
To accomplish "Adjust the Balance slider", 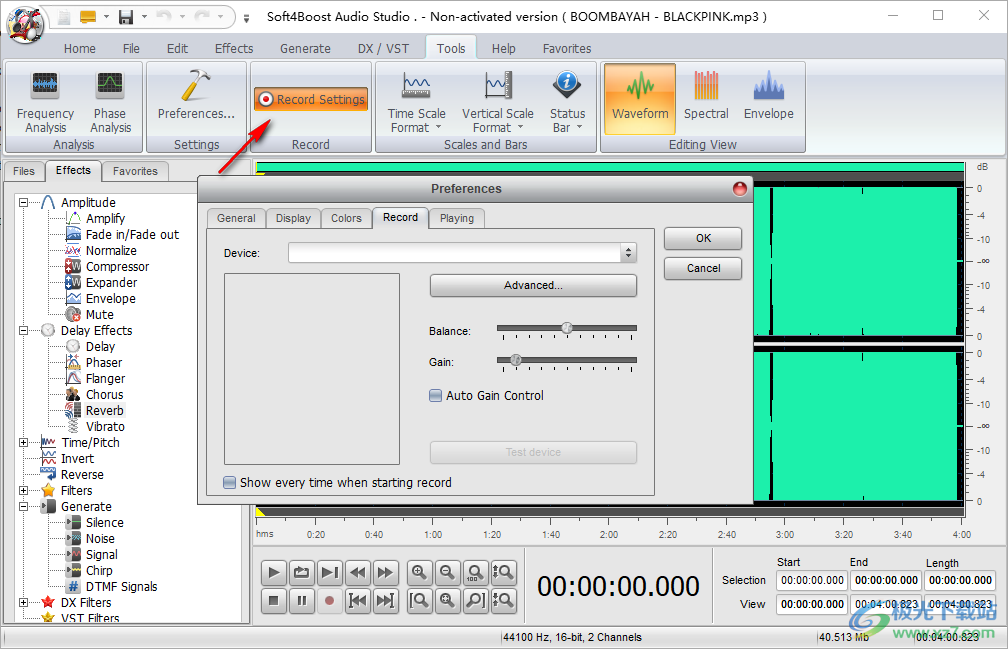I will pyautogui.click(x=567, y=328).
